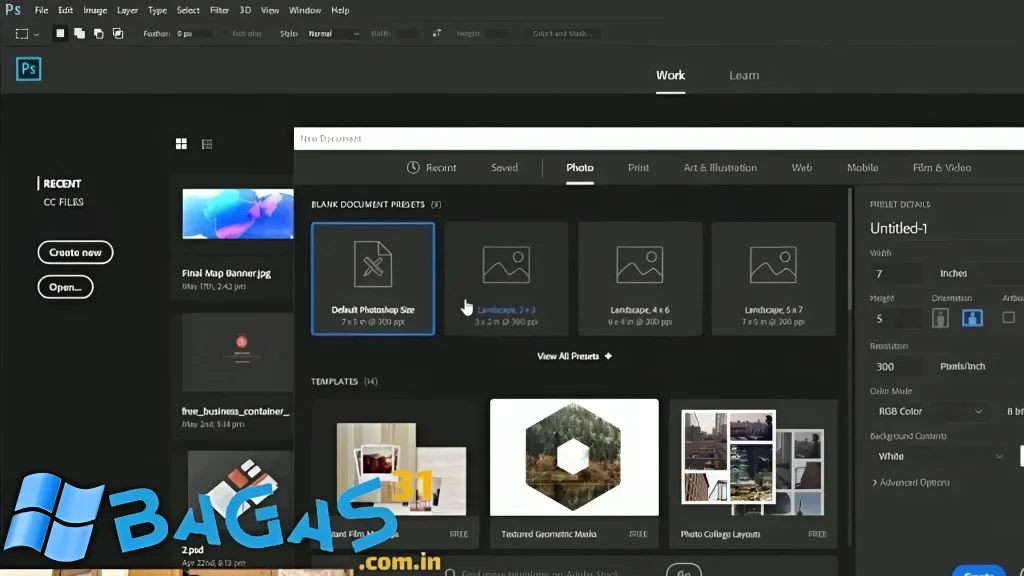1024x576 pixels.
Task: Open the 3D menu
Action: (245, 10)
